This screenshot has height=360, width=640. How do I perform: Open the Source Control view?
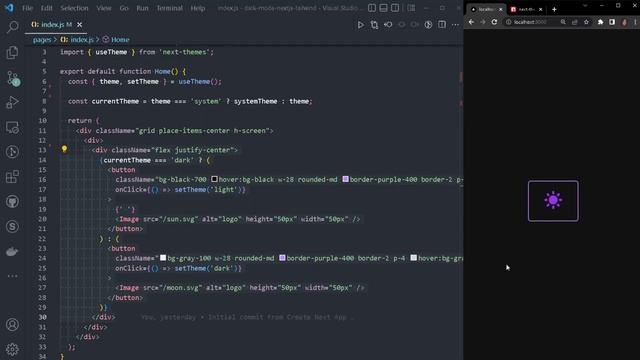pos(13,78)
